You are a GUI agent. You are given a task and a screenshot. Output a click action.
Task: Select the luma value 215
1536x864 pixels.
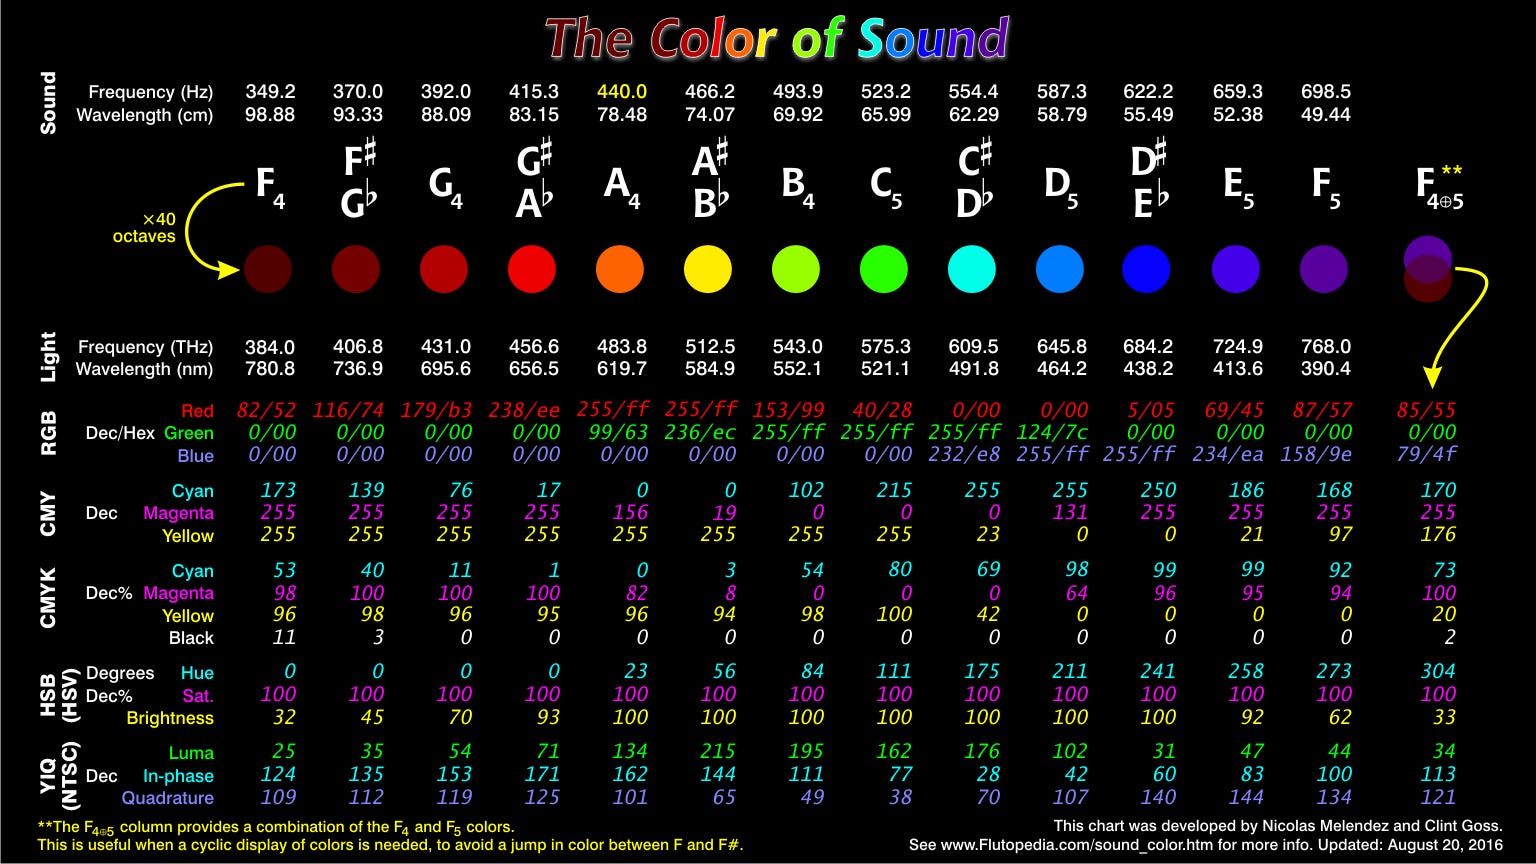[x=718, y=751]
